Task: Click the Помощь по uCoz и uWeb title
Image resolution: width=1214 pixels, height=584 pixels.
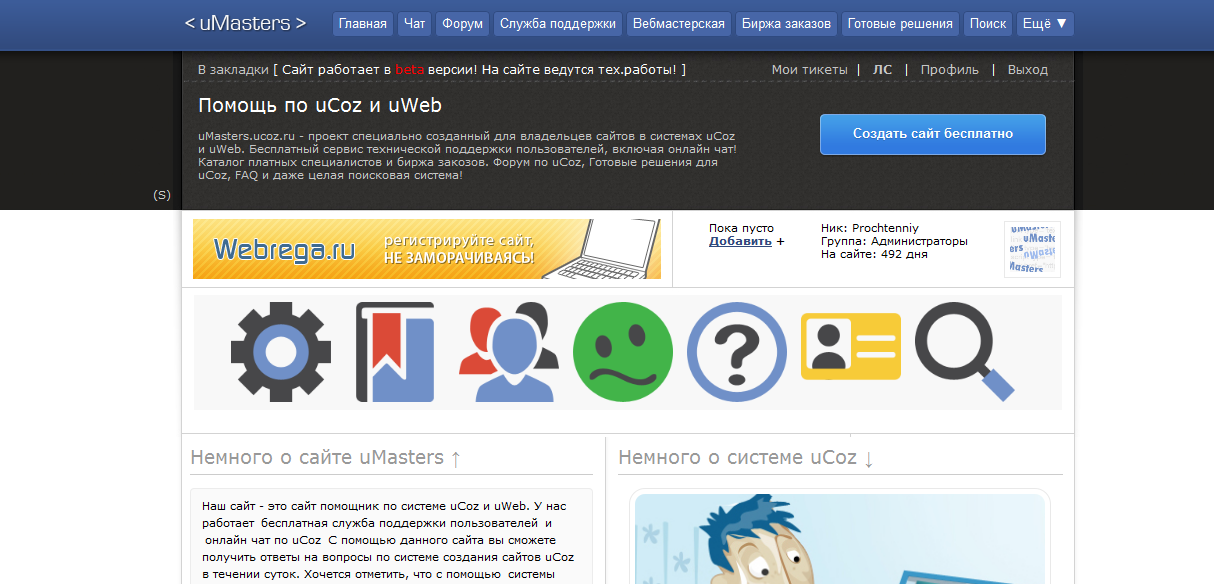Action: pyautogui.click(x=320, y=105)
